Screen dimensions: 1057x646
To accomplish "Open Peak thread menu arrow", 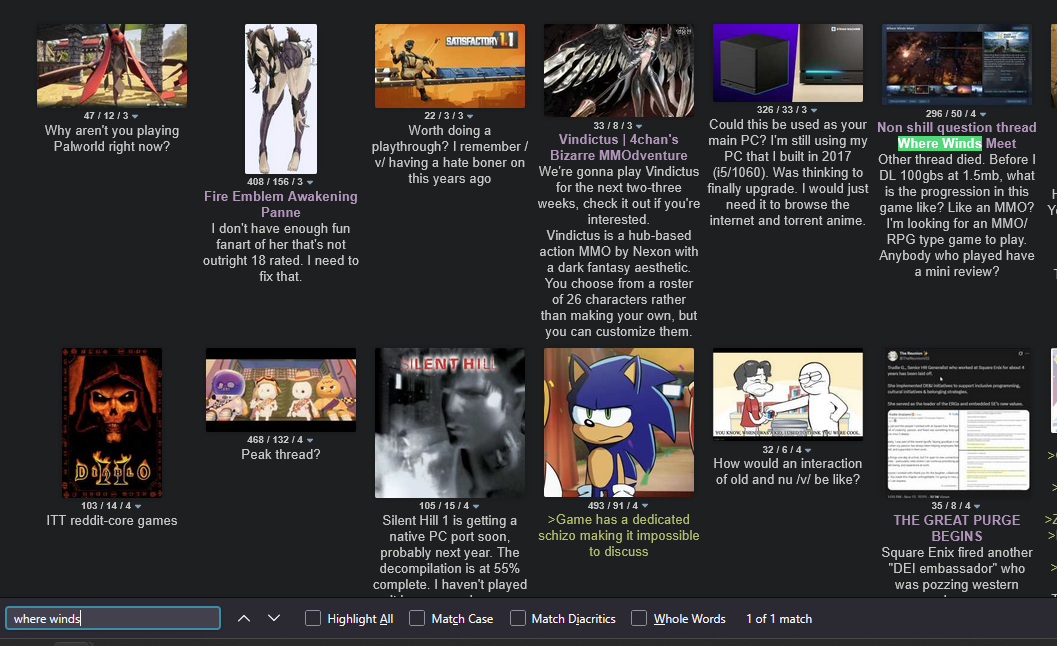I will [x=310, y=440].
